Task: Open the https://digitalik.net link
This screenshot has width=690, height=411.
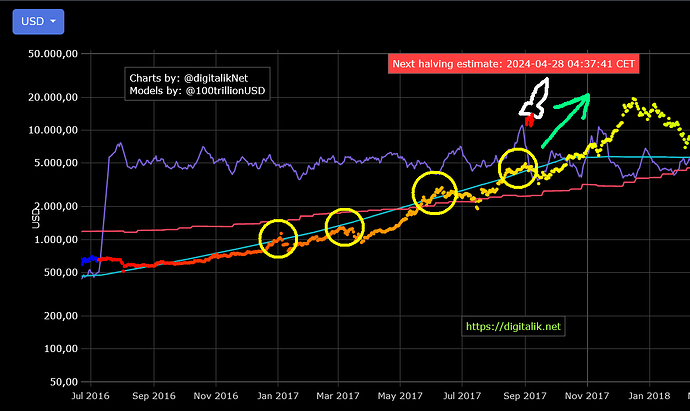Action: [x=515, y=326]
